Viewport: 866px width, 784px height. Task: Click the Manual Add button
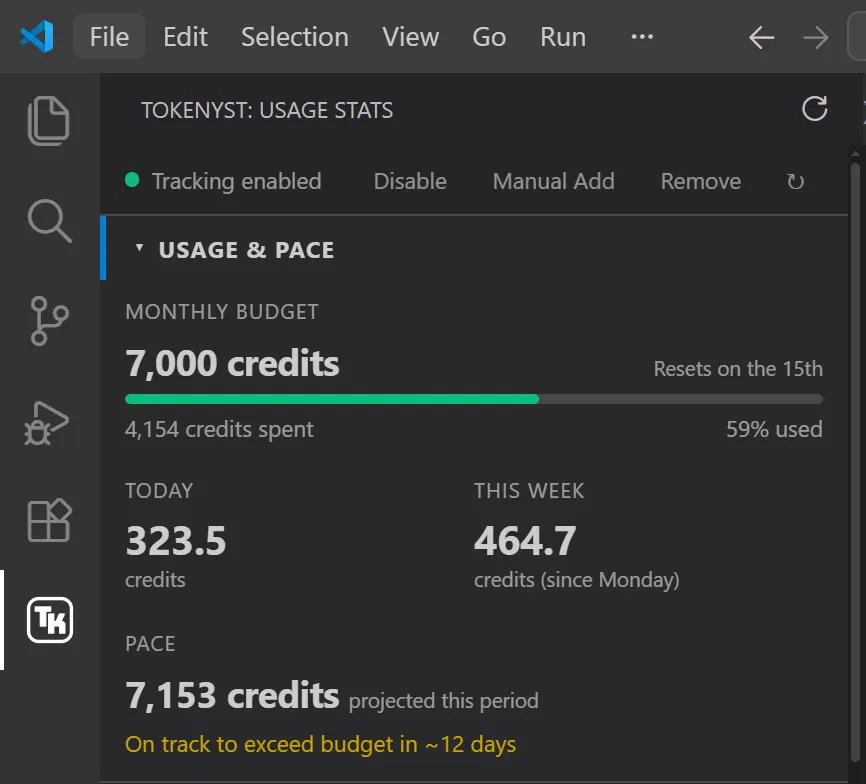click(553, 181)
